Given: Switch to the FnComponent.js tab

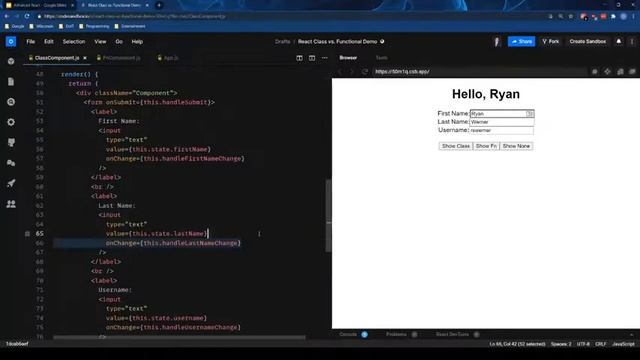Looking at the screenshot, I should 119,58.
